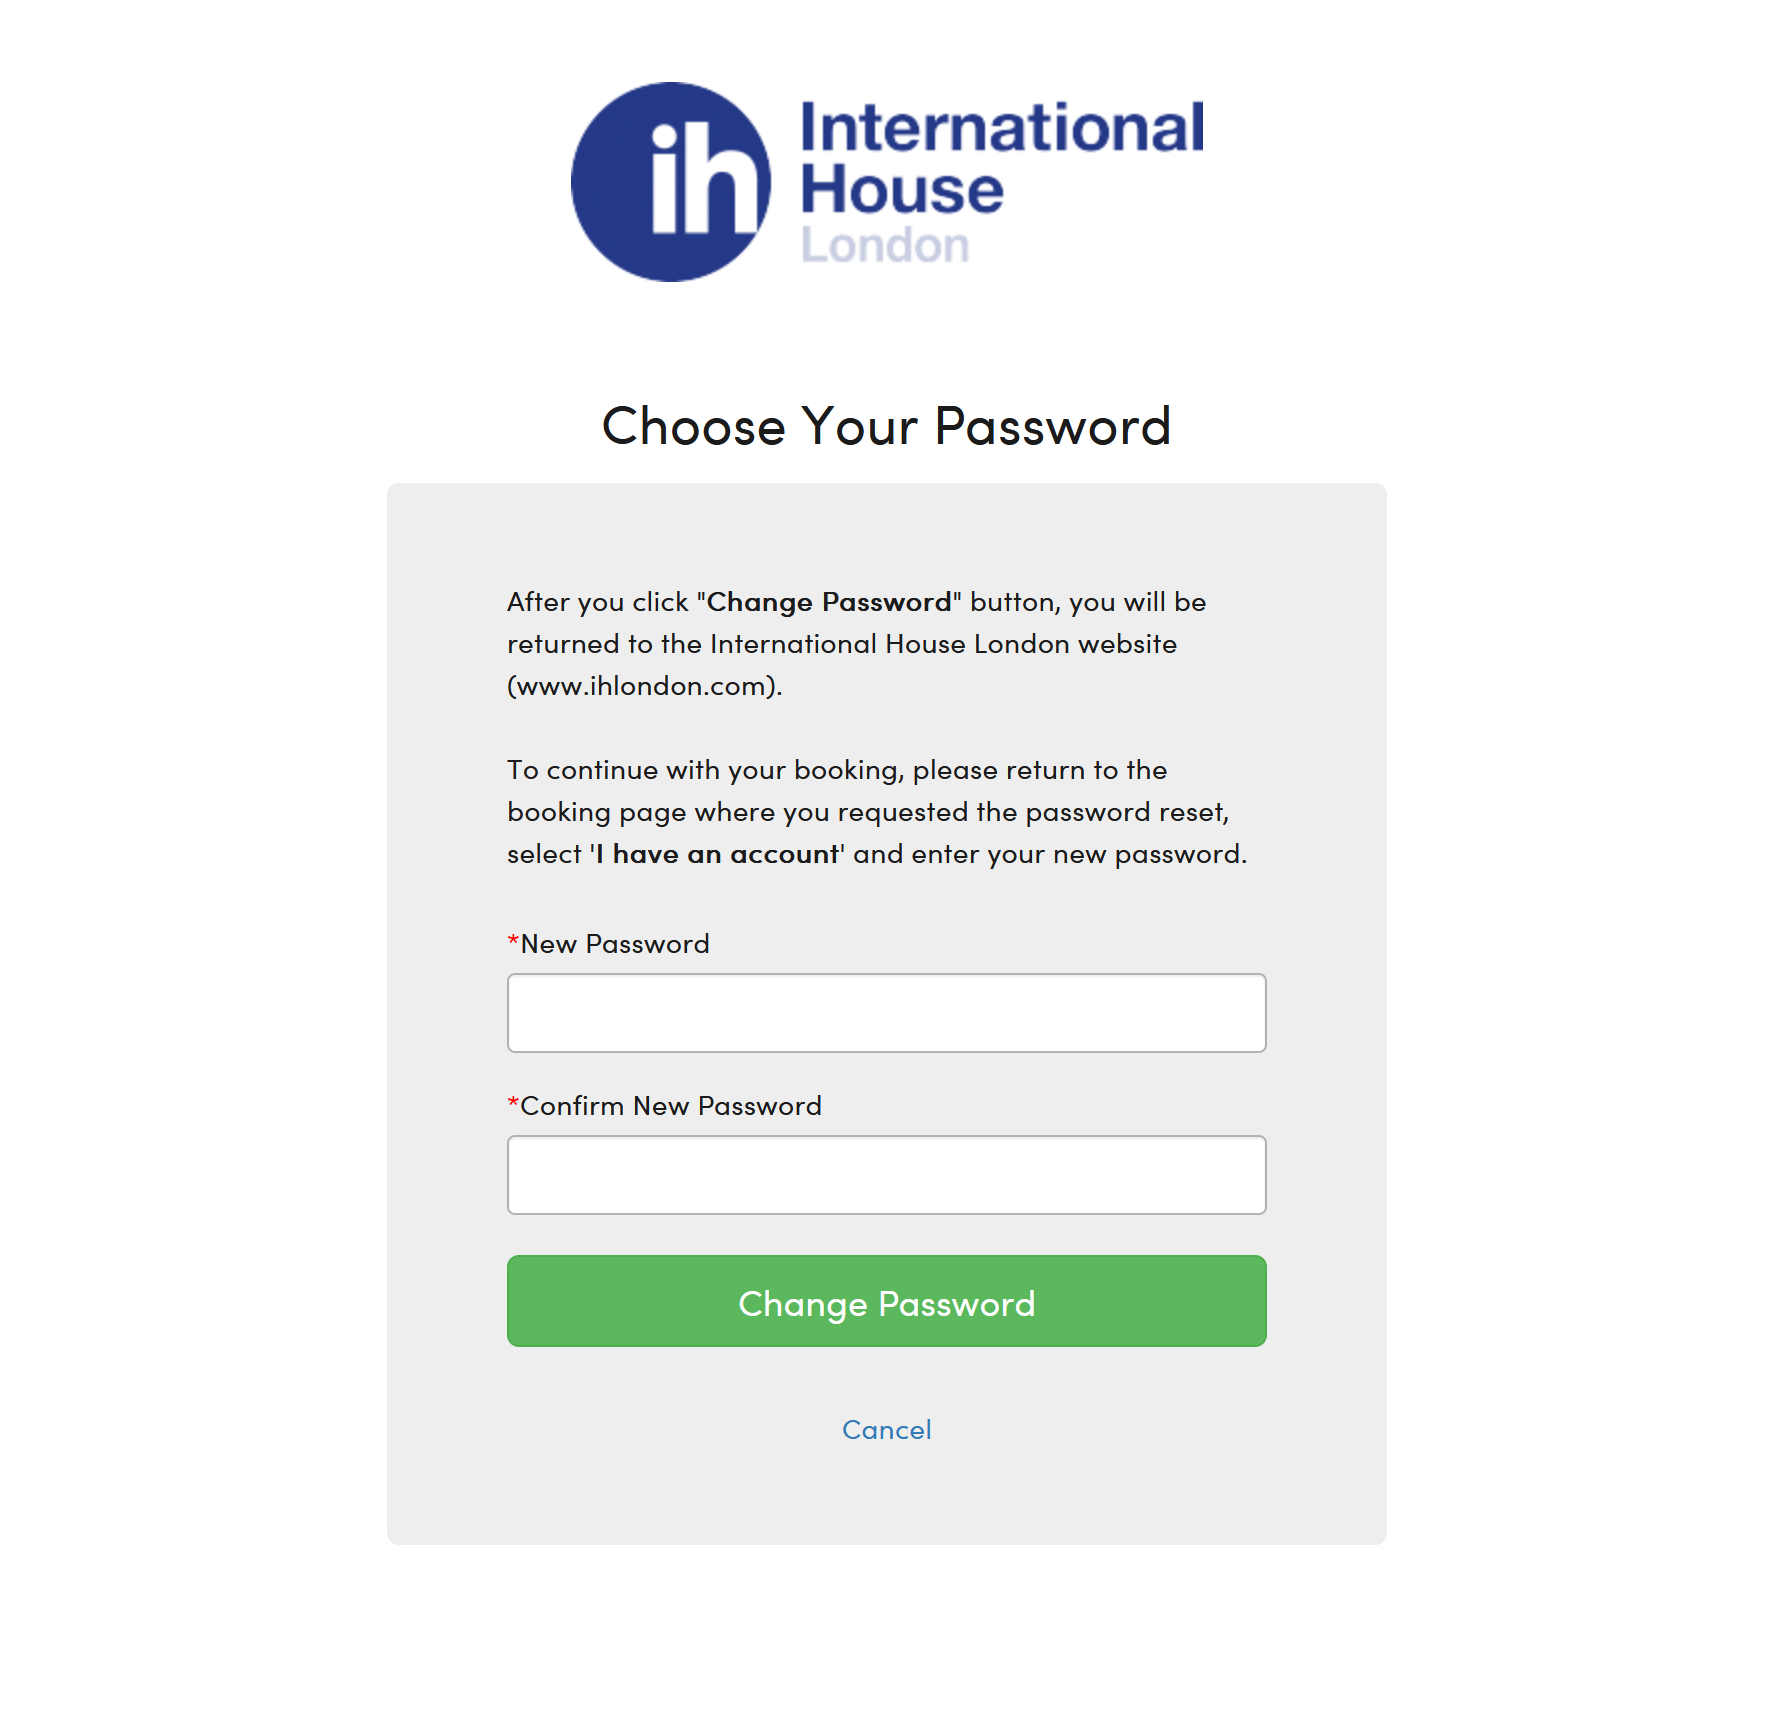Click the www.ihlondon.com text in instructions
The height and width of the screenshot is (1721, 1777).
(x=645, y=686)
